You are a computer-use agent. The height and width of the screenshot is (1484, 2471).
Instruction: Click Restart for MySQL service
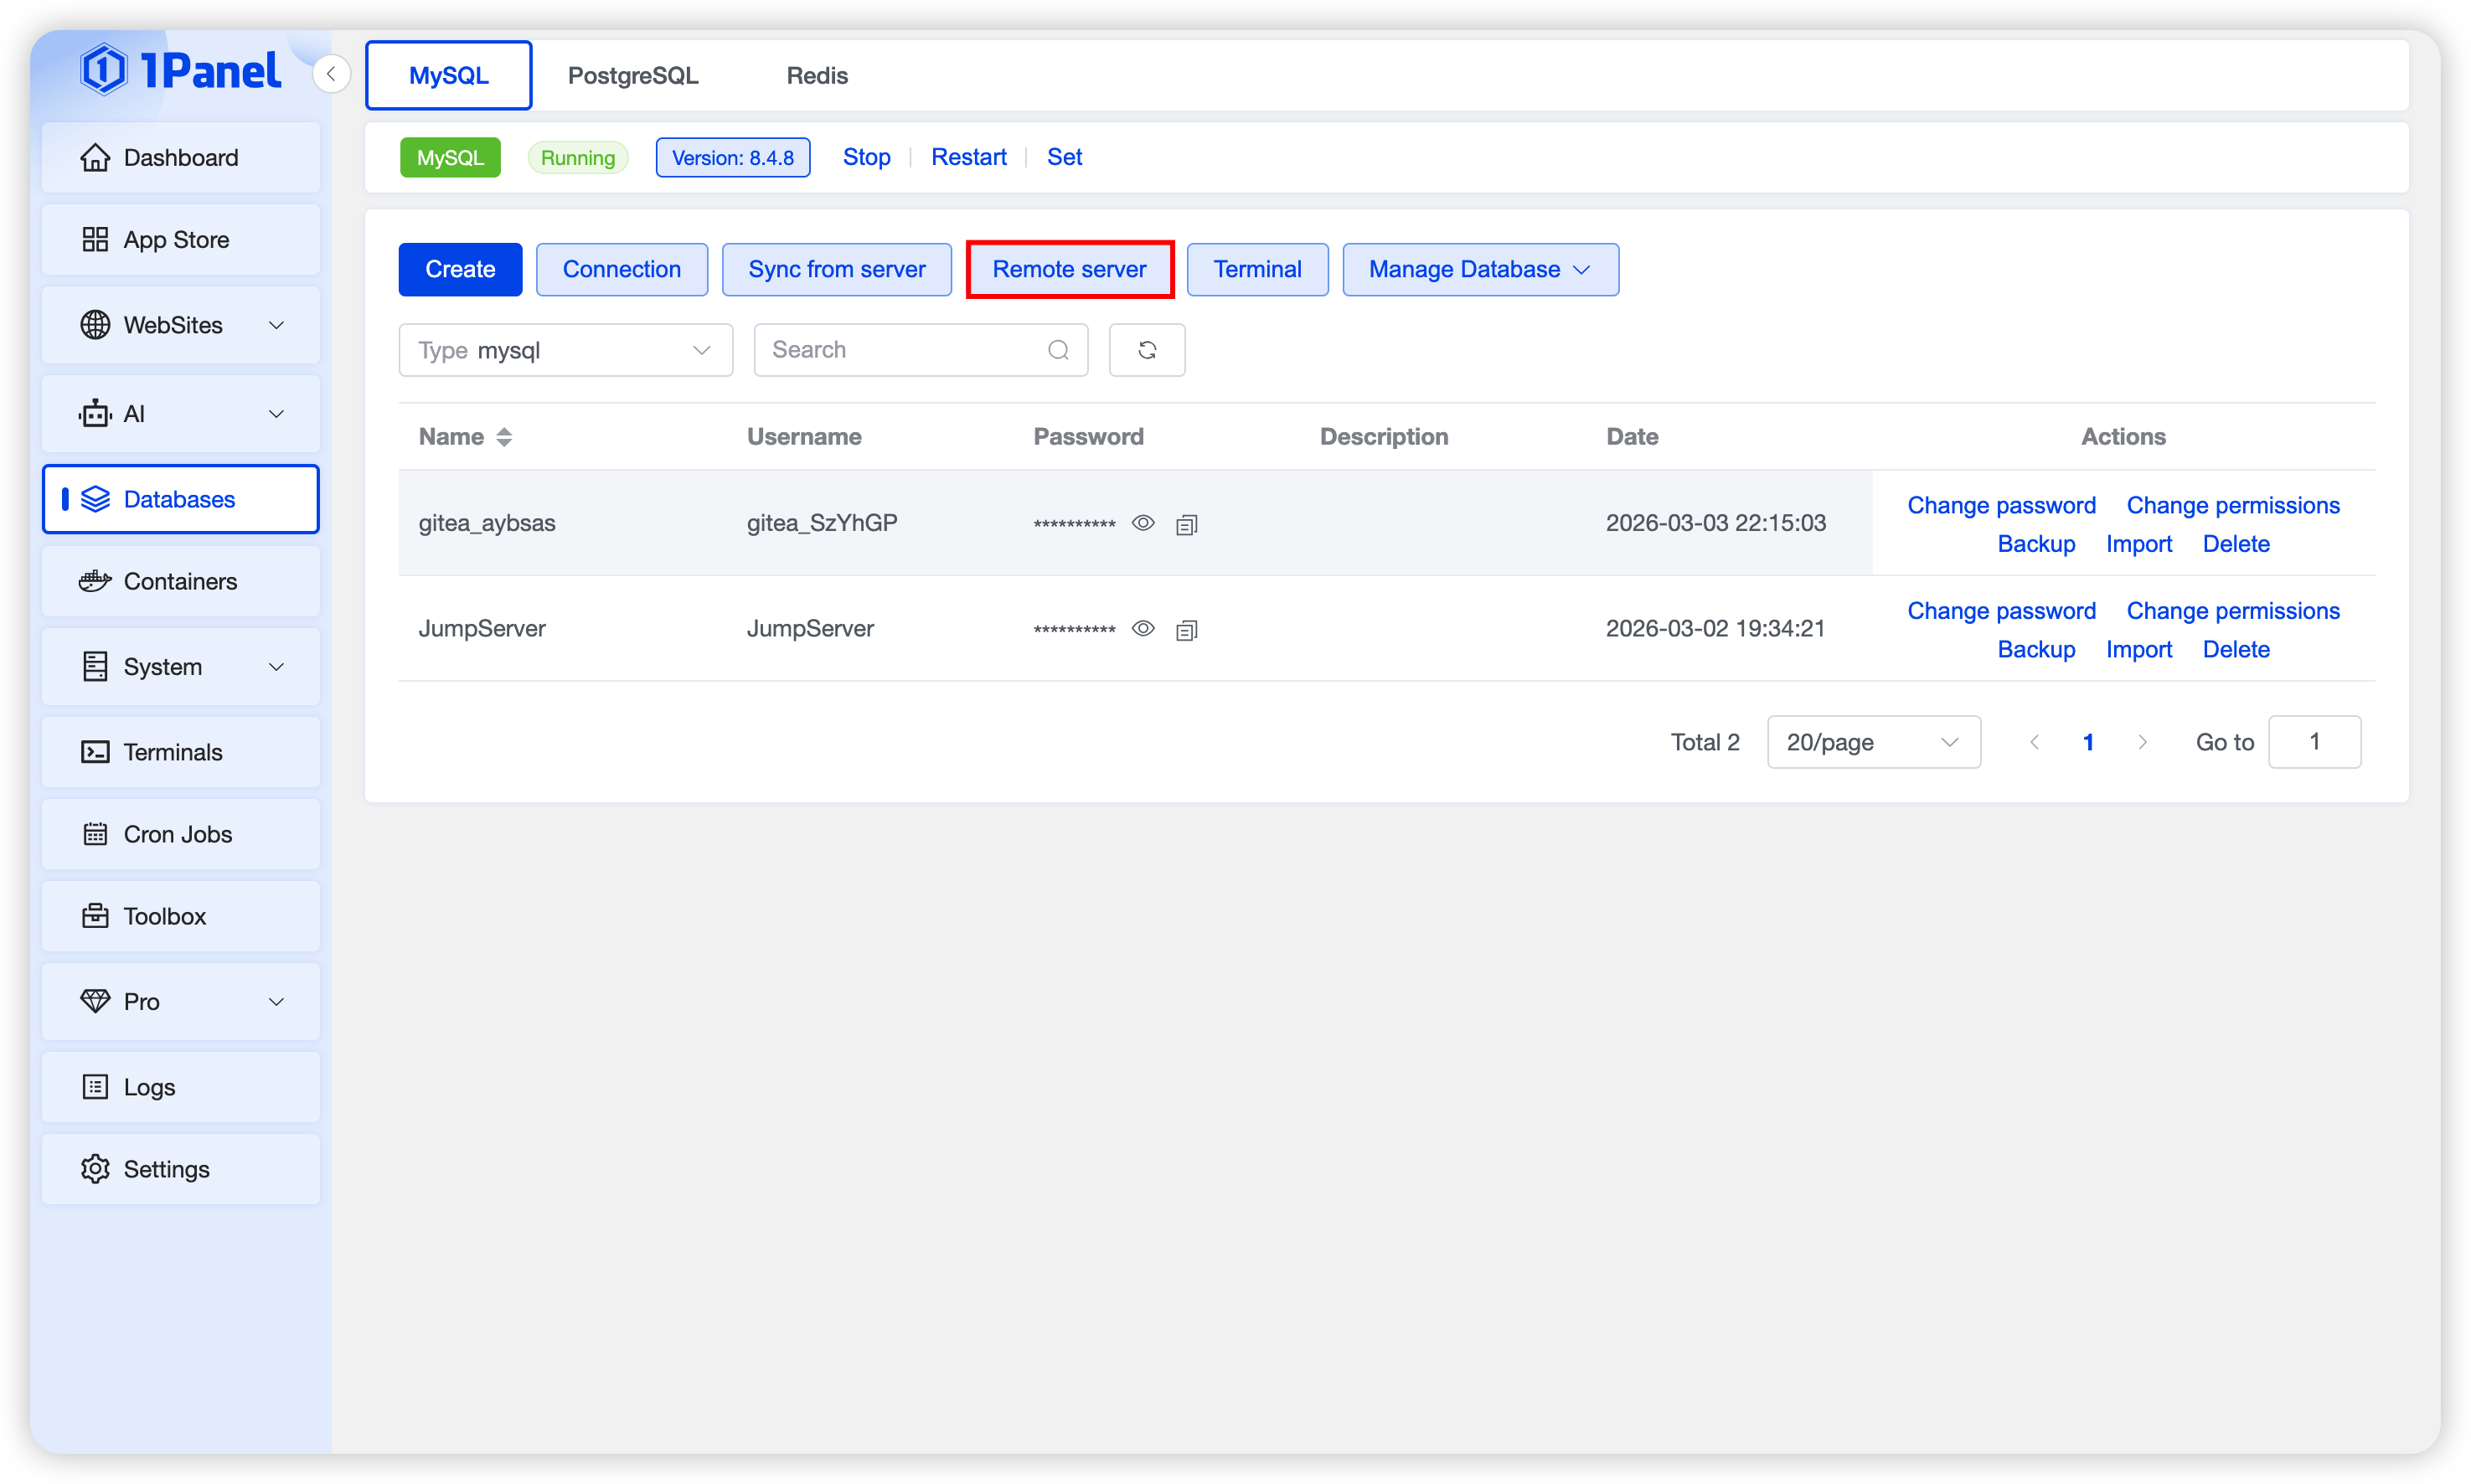968,157
